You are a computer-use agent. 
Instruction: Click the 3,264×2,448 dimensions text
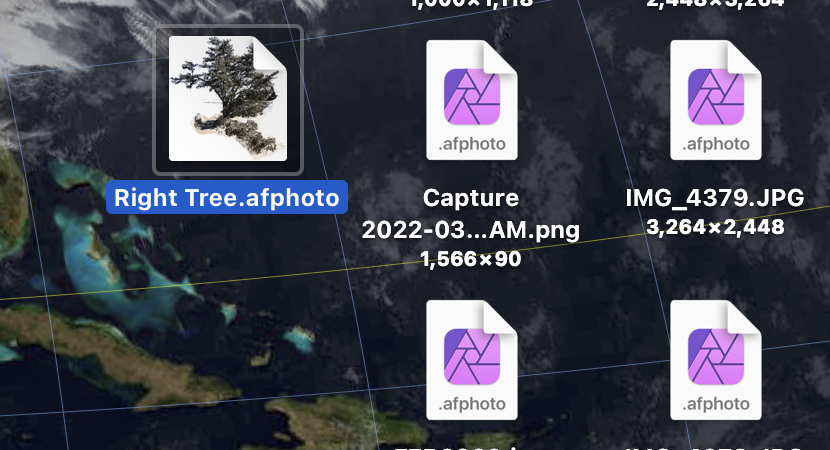click(x=715, y=227)
